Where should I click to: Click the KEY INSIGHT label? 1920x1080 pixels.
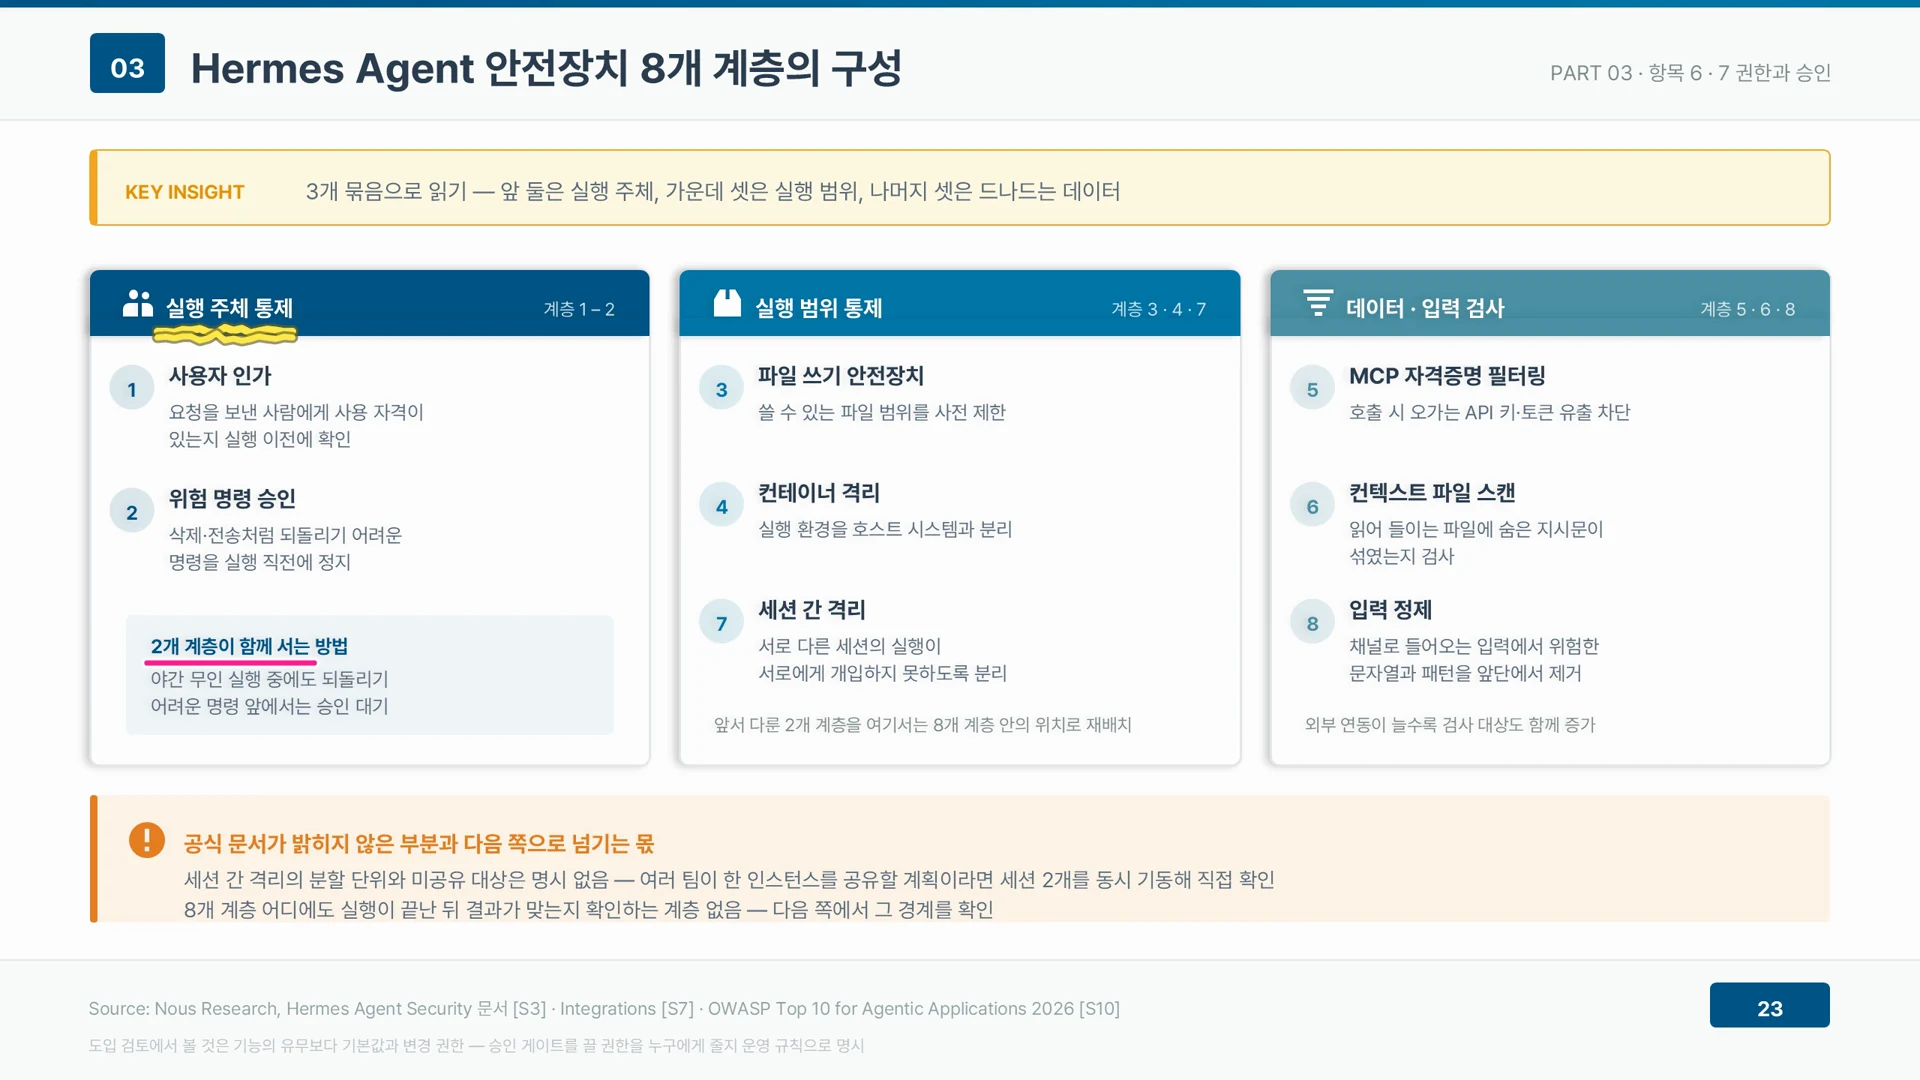184,191
